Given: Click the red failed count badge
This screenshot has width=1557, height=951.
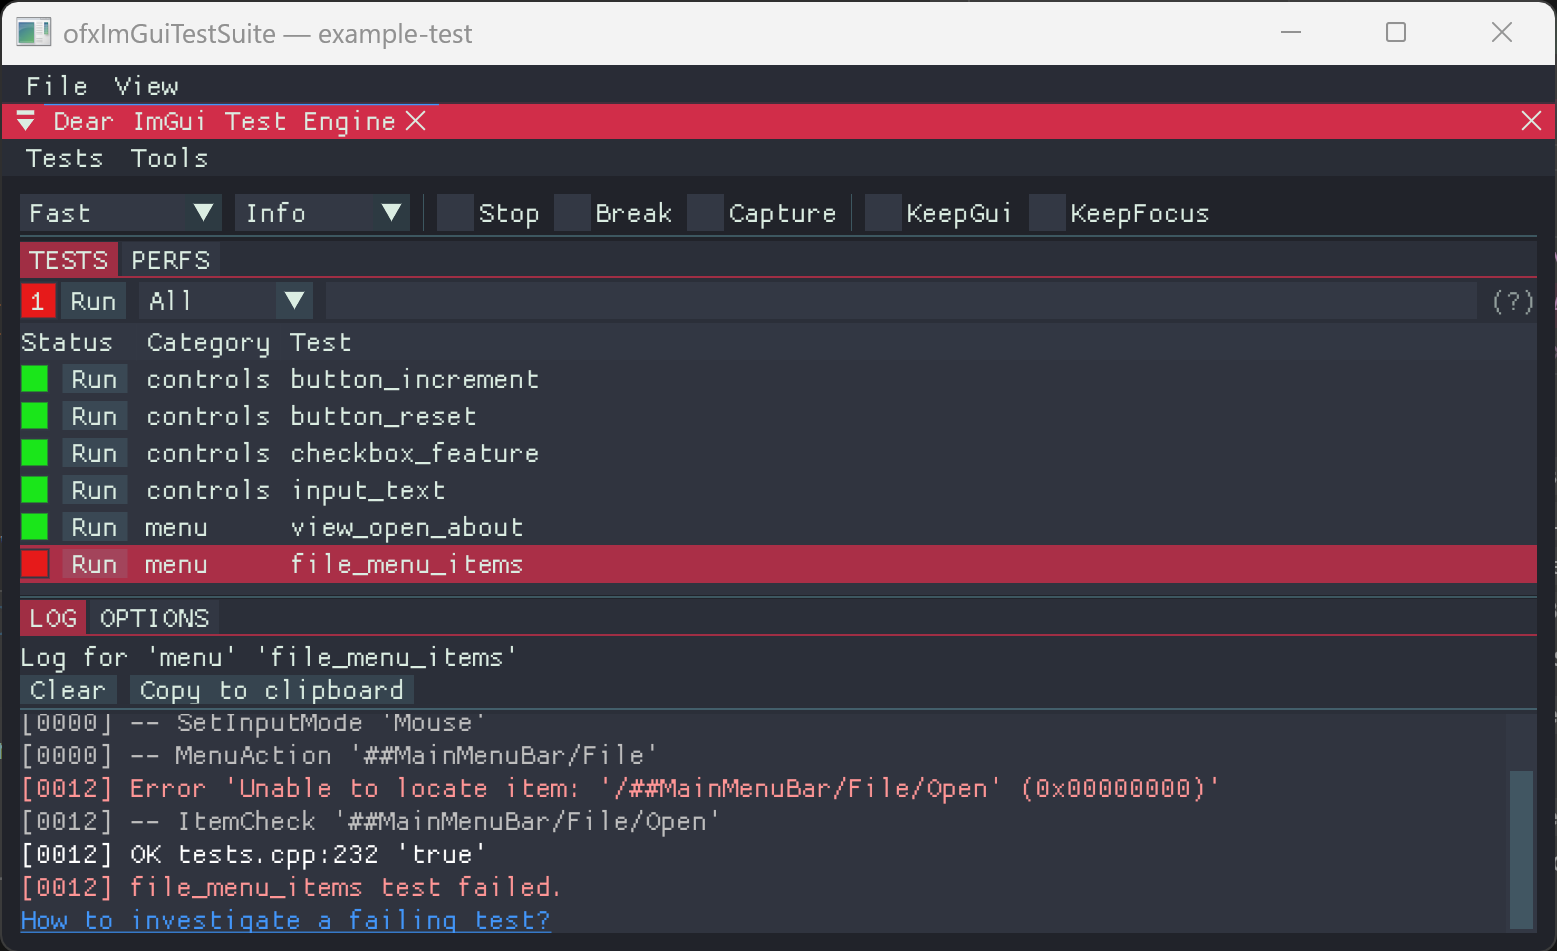Looking at the screenshot, I should coord(38,301).
